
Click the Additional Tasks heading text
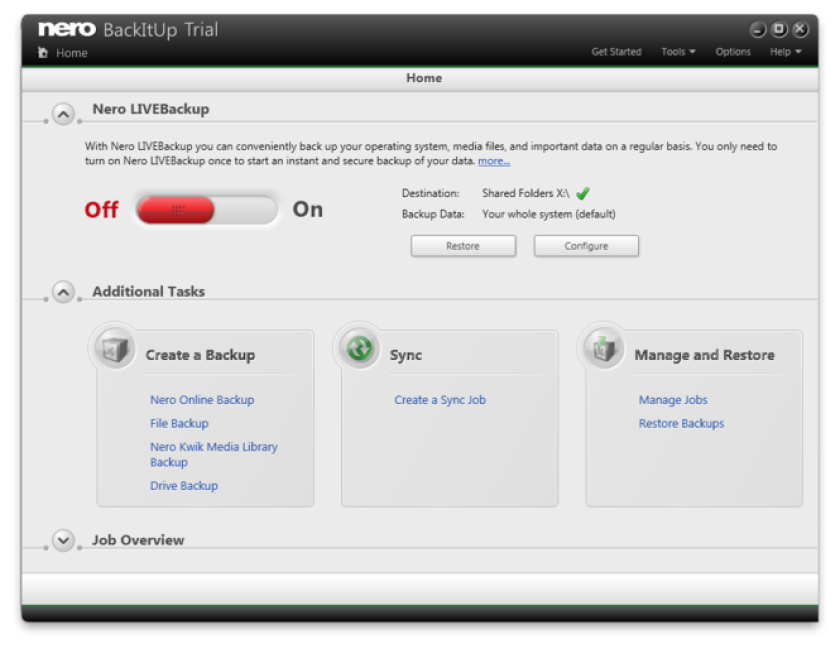(148, 291)
